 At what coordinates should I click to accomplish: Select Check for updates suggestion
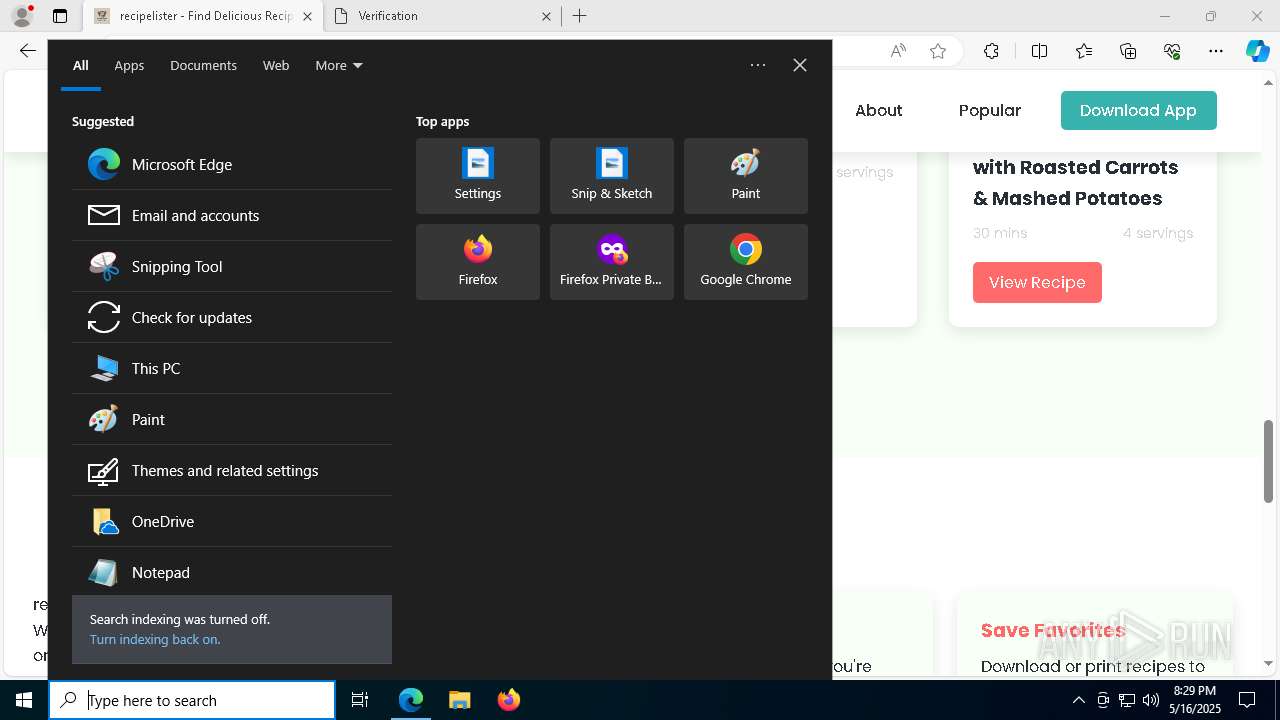click(232, 317)
